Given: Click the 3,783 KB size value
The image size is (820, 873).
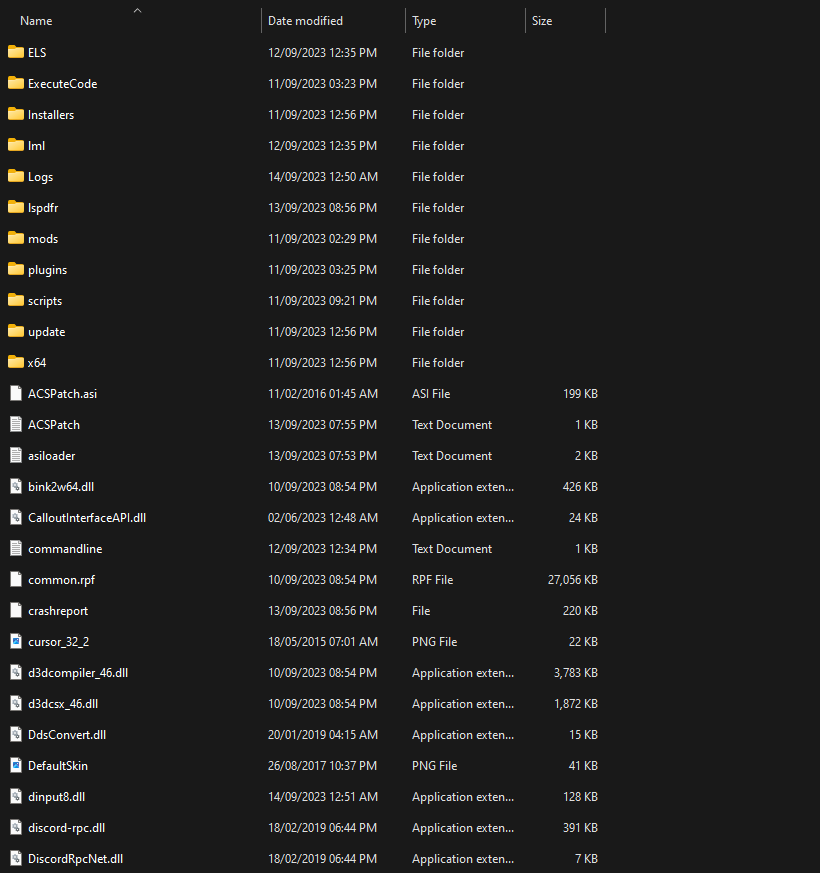Looking at the screenshot, I should tap(576, 673).
